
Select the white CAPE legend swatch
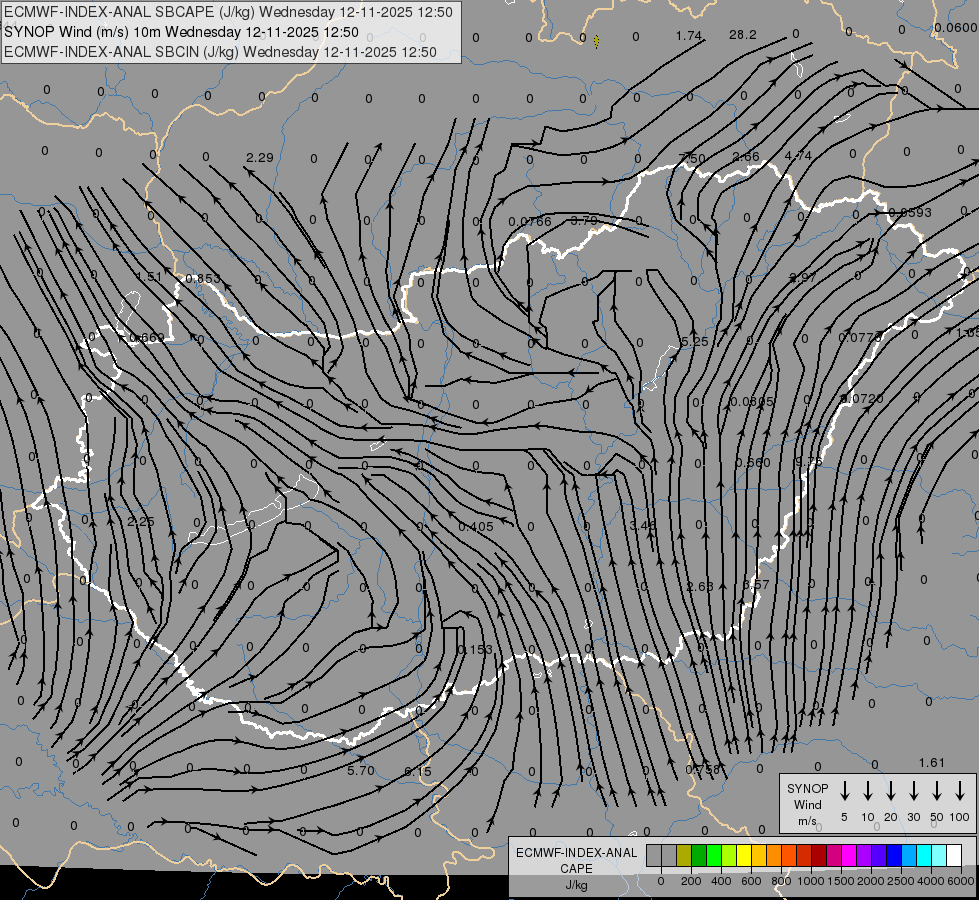[x=954, y=855]
